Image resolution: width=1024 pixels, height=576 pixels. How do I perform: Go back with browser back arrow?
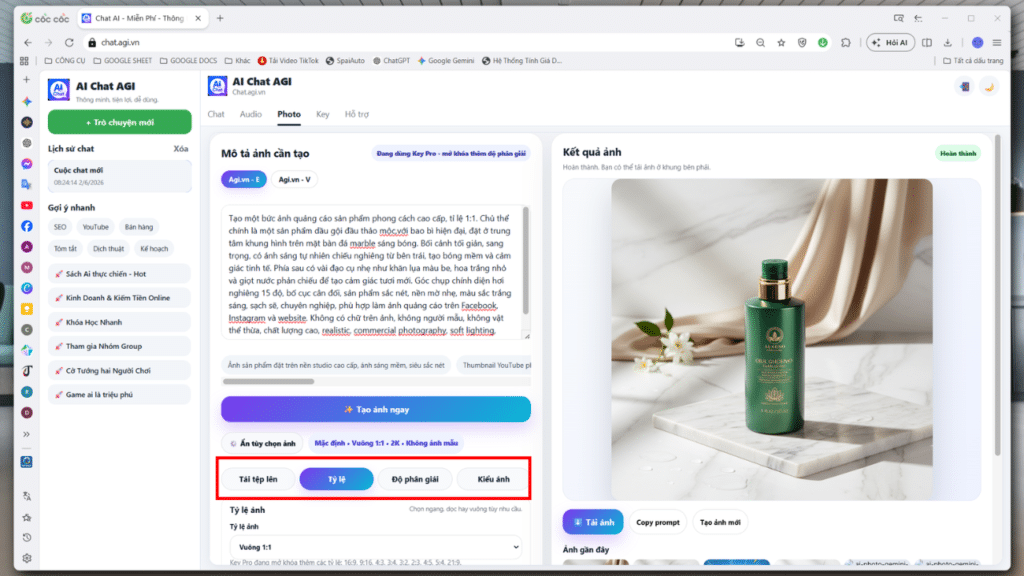27,42
